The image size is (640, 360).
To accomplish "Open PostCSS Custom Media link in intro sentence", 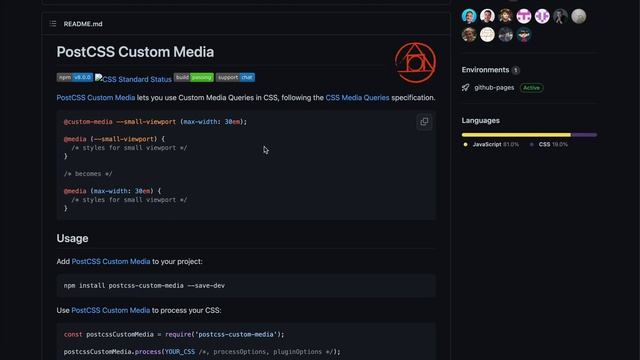I will (96, 98).
